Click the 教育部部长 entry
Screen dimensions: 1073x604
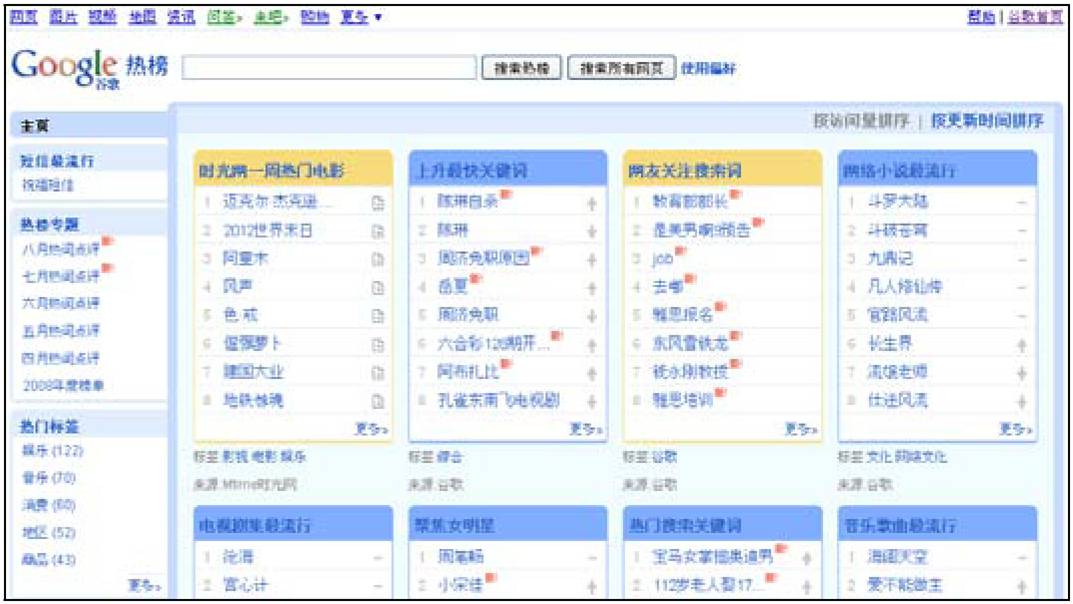point(690,202)
